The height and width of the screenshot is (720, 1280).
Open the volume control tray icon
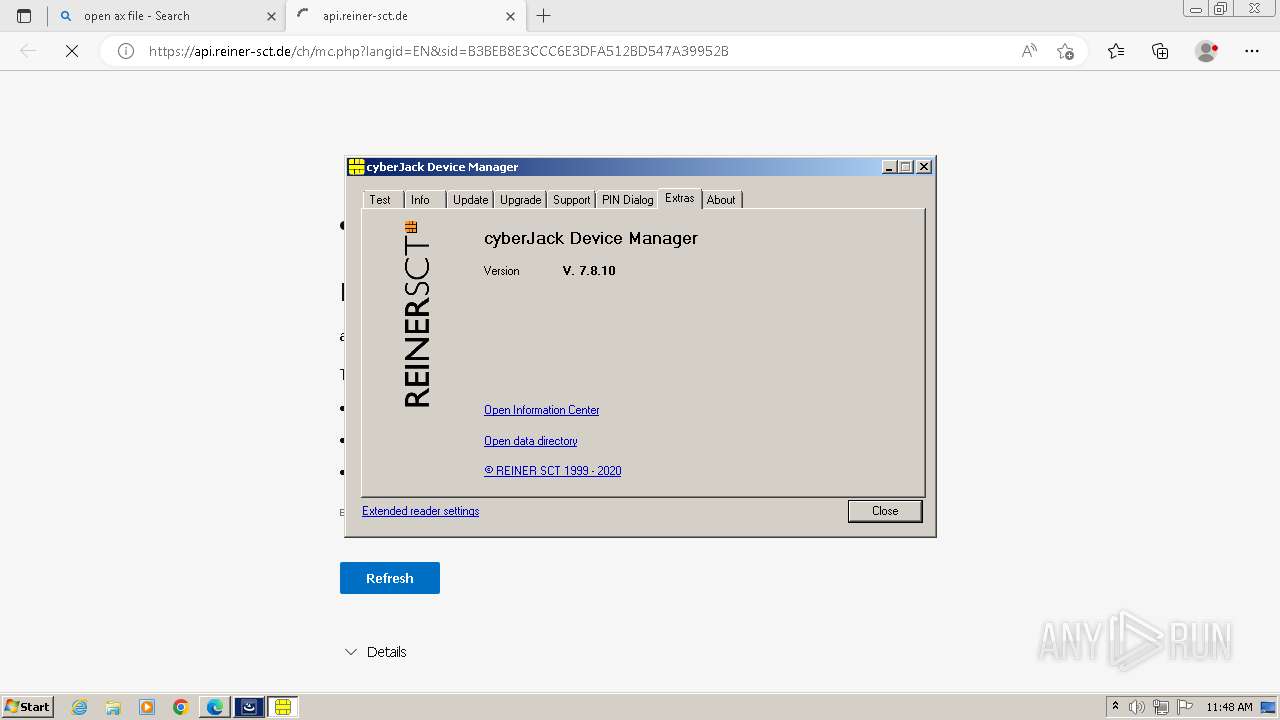coord(1137,707)
